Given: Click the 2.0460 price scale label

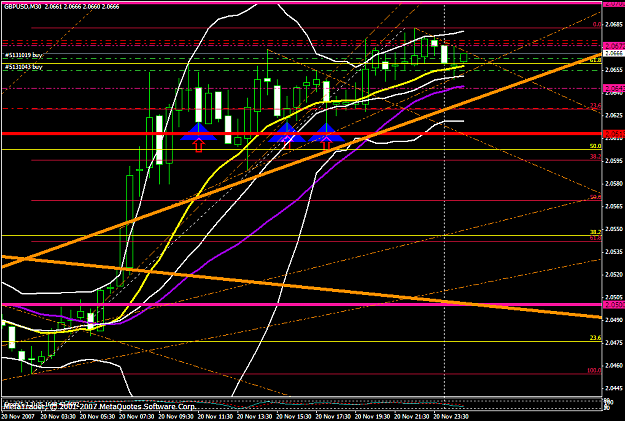Looking at the screenshot, I should click(x=614, y=365).
